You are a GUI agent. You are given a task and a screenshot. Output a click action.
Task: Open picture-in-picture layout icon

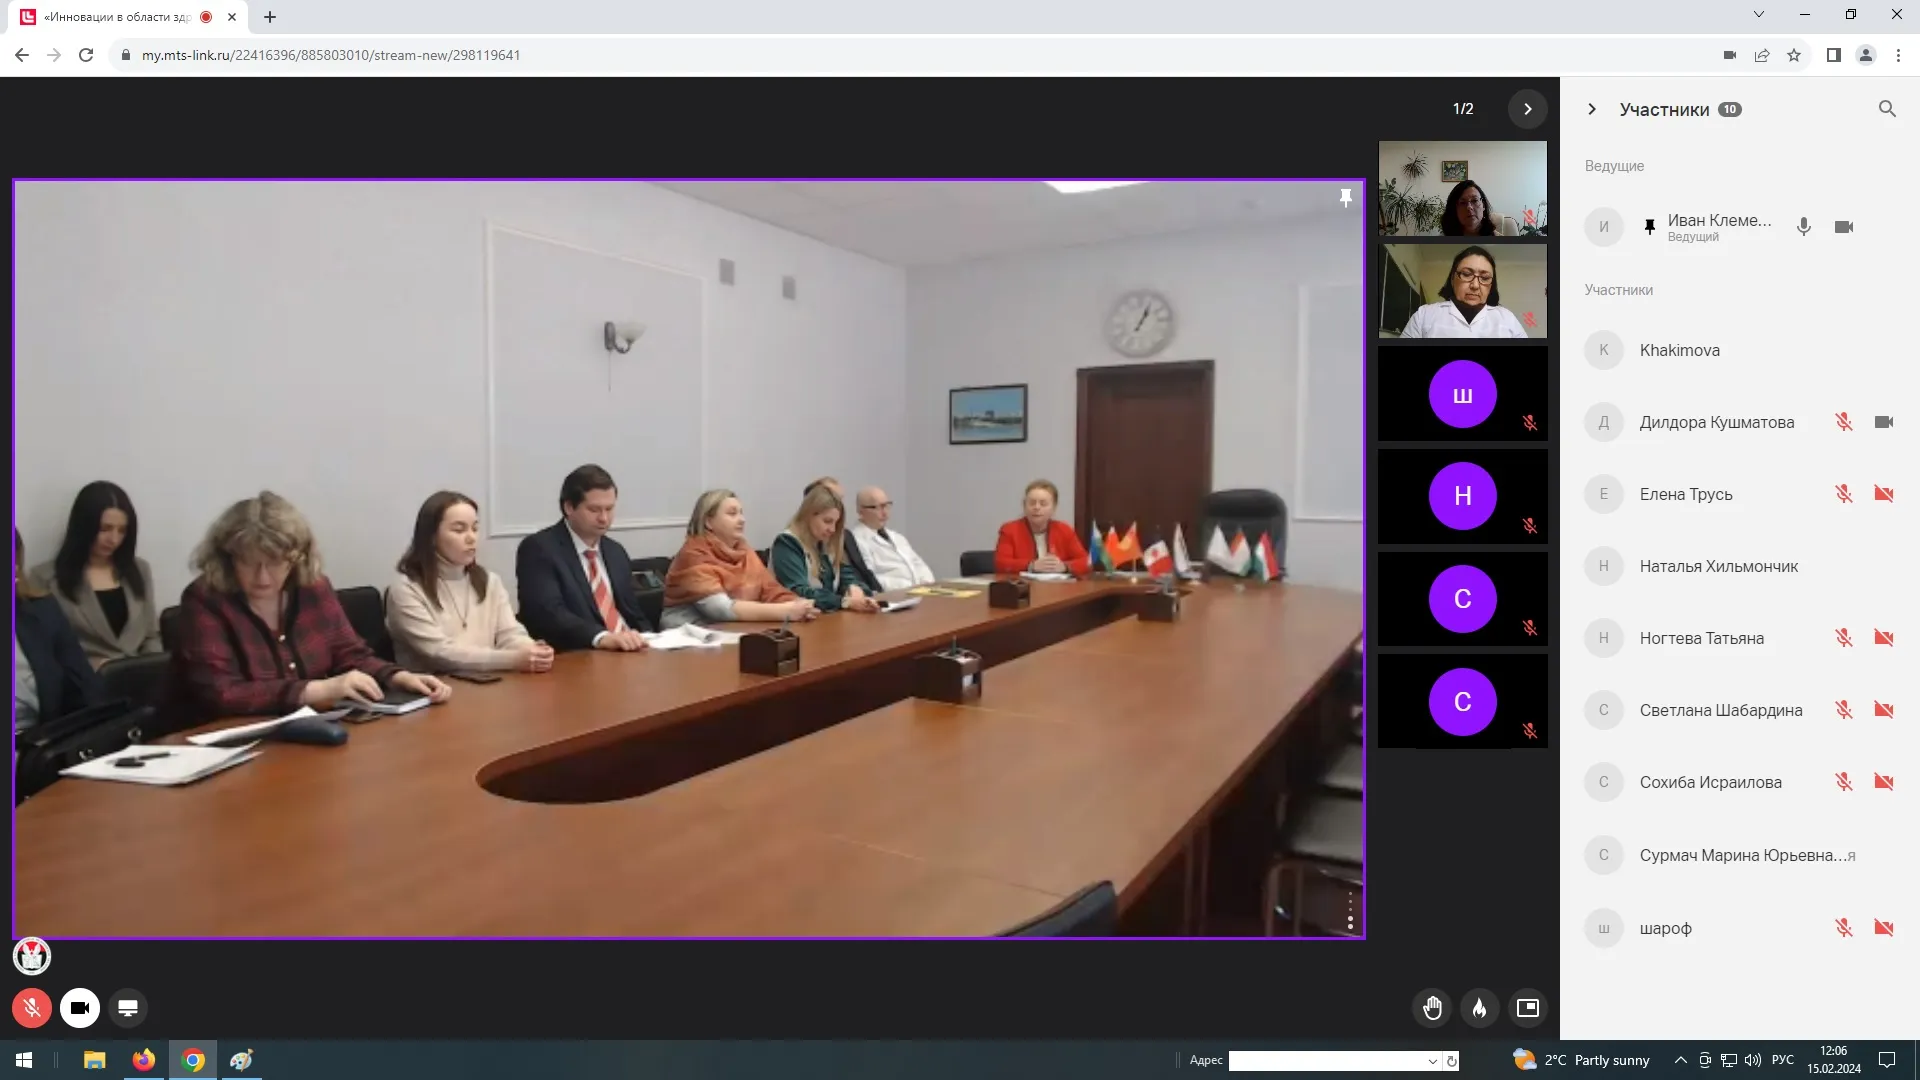1528,1008
